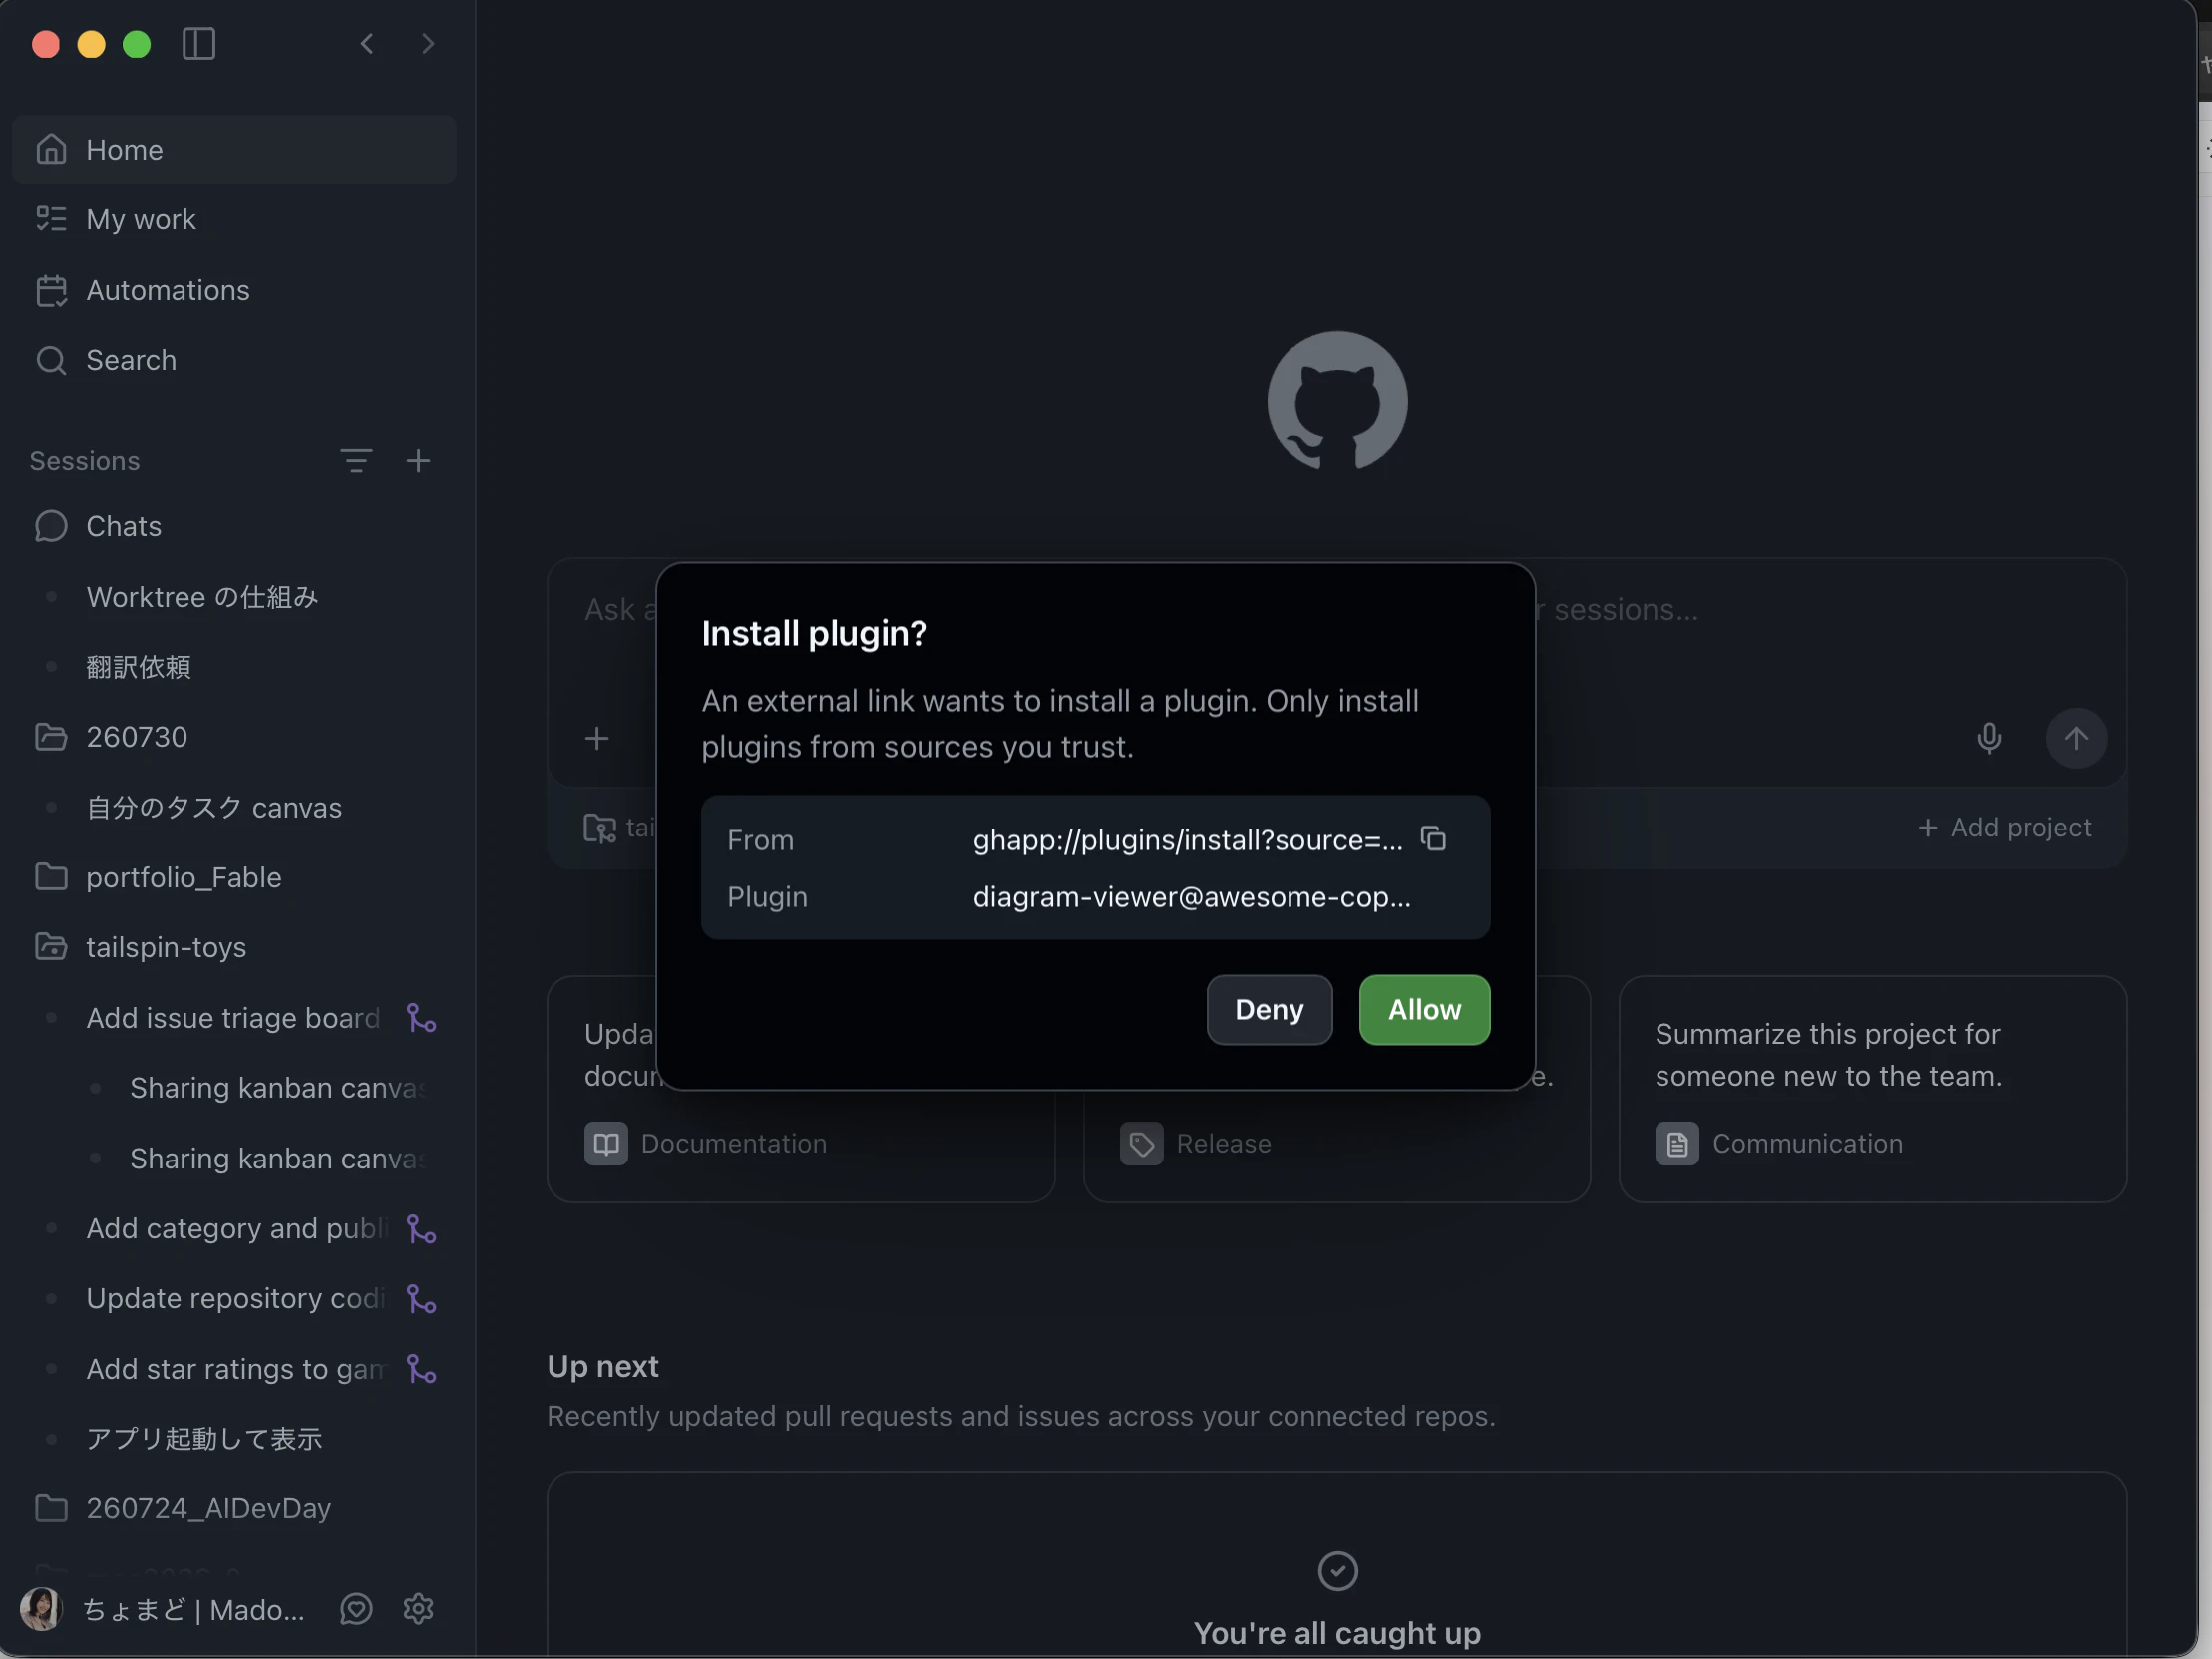Image resolution: width=2212 pixels, height=1659 pixels.
Task: Click the ghapp://plugins/install source text
Action: [x=1187, y=840]
